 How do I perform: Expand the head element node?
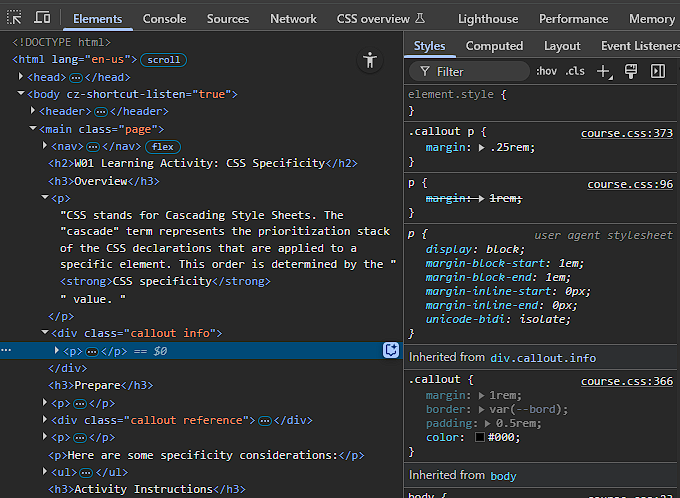(x=20, y=77)
